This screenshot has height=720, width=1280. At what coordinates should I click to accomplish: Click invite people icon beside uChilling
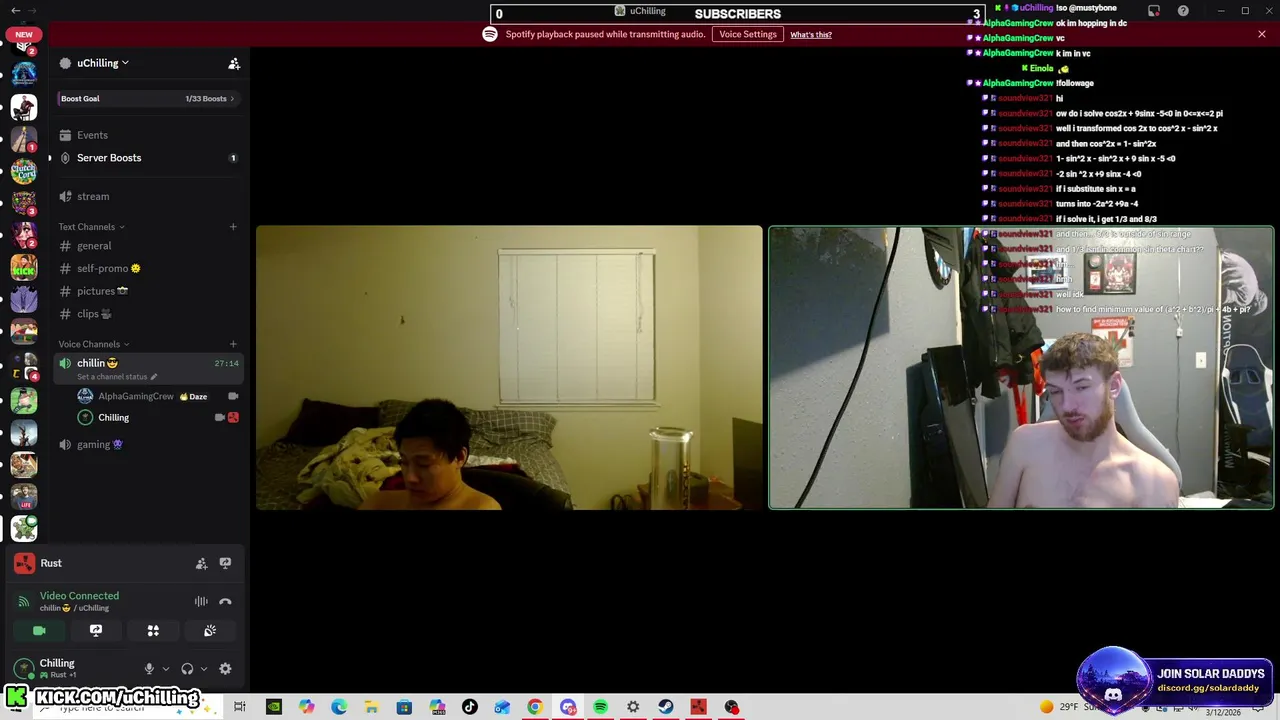coord(234,63)
